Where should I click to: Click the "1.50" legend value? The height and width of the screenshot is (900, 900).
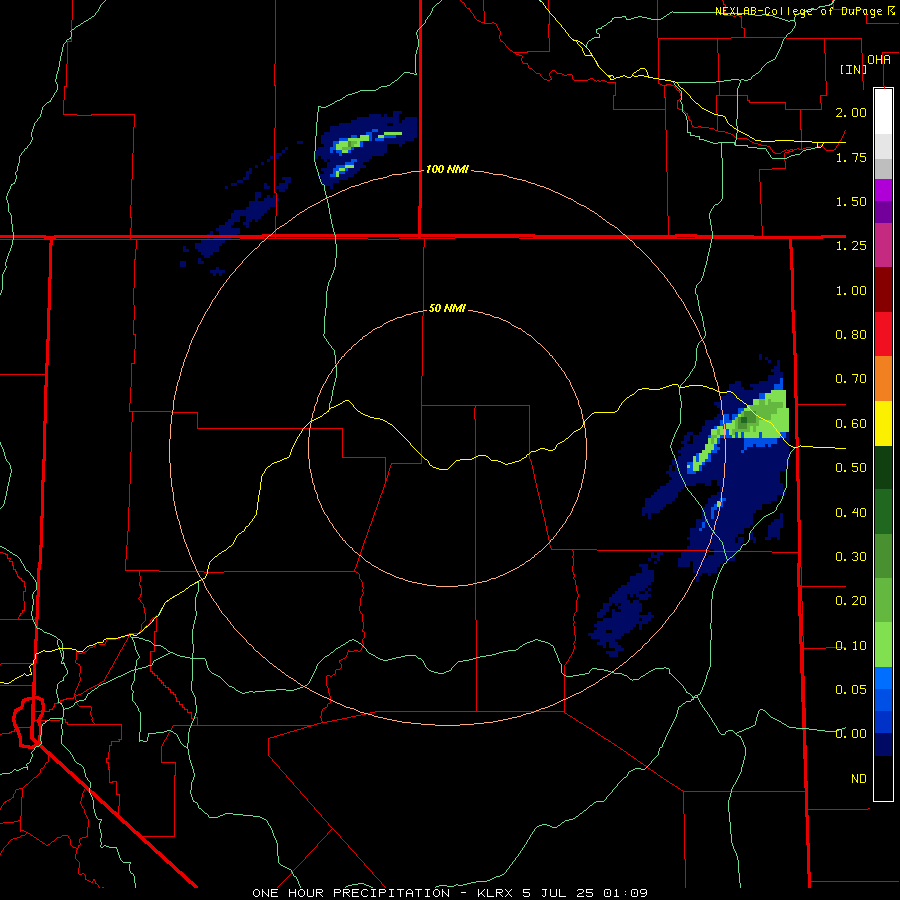(x=851, y=201)
